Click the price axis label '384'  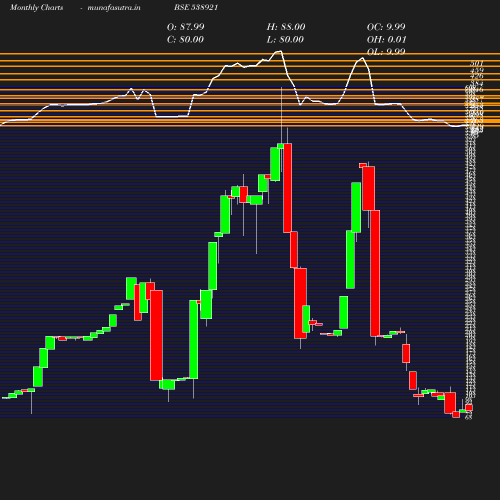[477, 83]
